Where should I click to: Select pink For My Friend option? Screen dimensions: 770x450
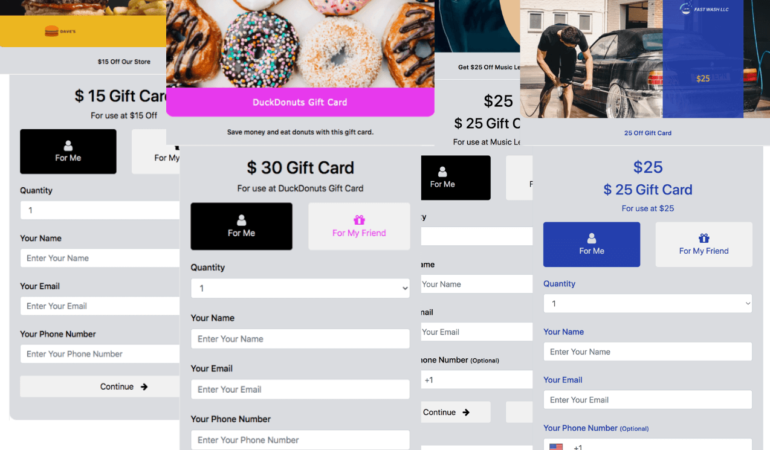(x=359, y=226)
